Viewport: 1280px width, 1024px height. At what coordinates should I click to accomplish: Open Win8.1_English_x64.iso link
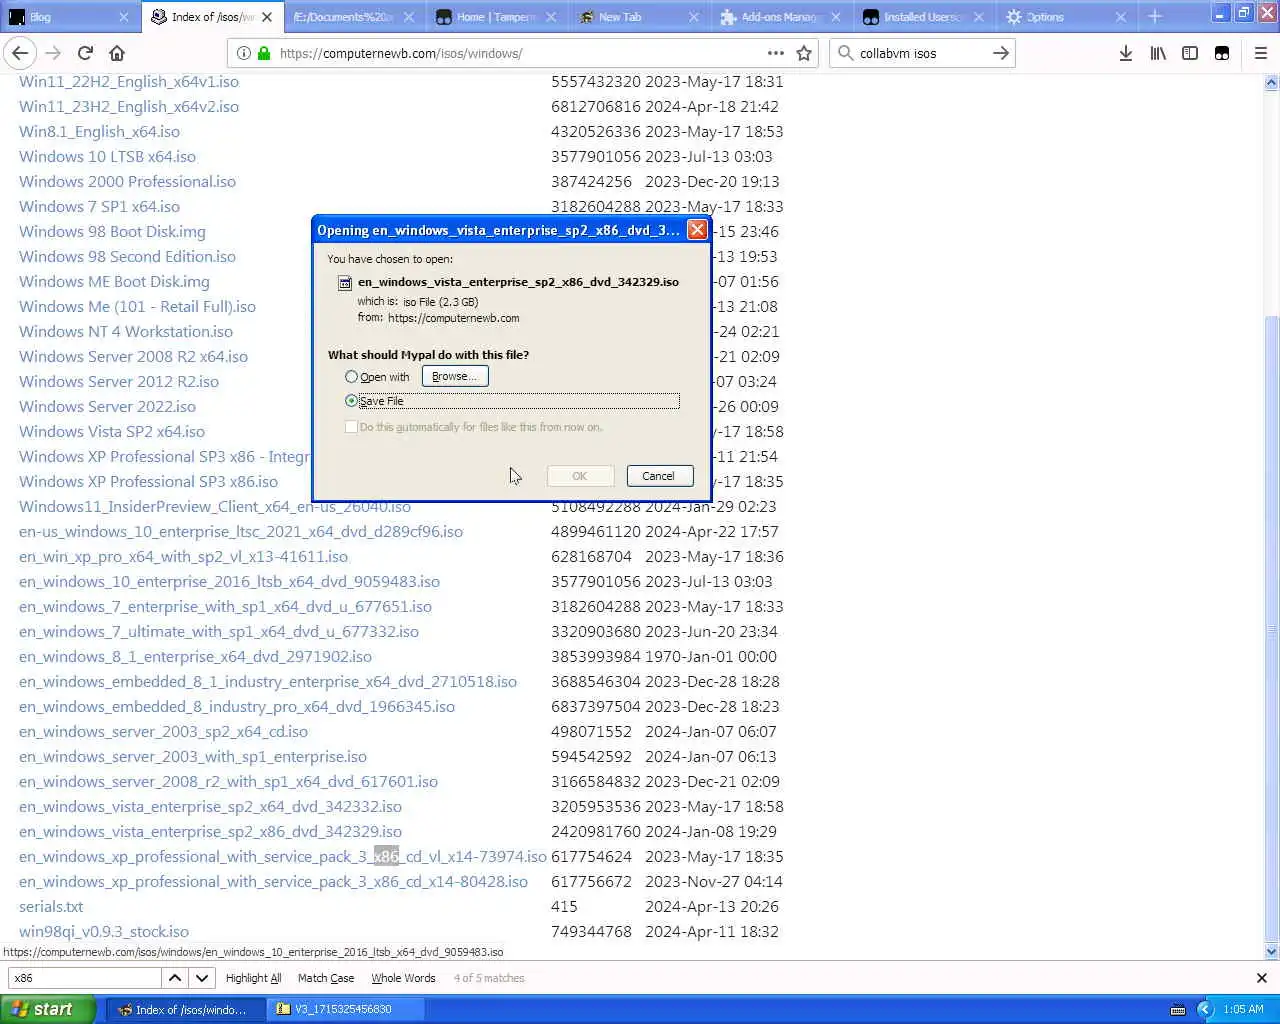coord(99,132)
